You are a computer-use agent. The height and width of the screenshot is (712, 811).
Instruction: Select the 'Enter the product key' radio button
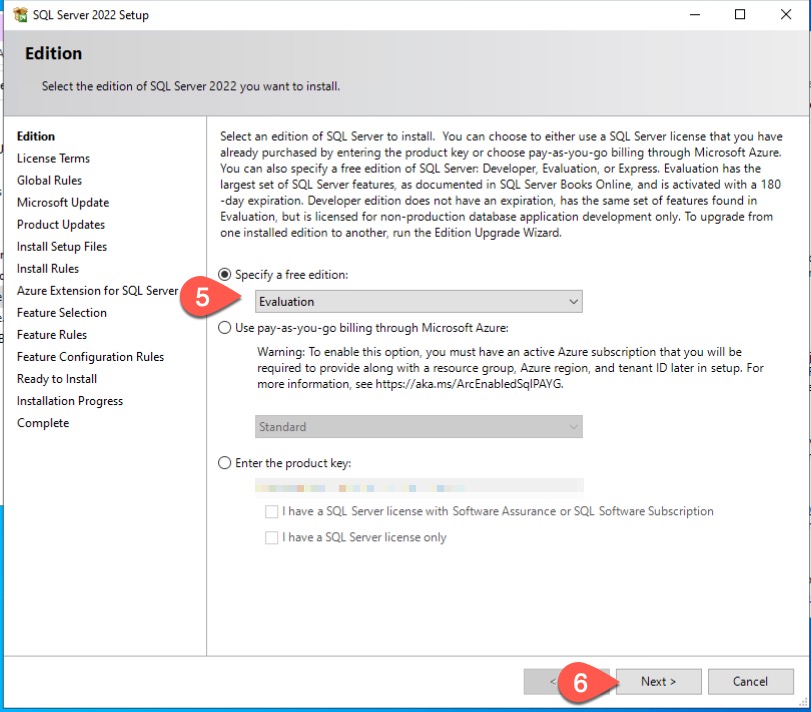coord(224,463)
